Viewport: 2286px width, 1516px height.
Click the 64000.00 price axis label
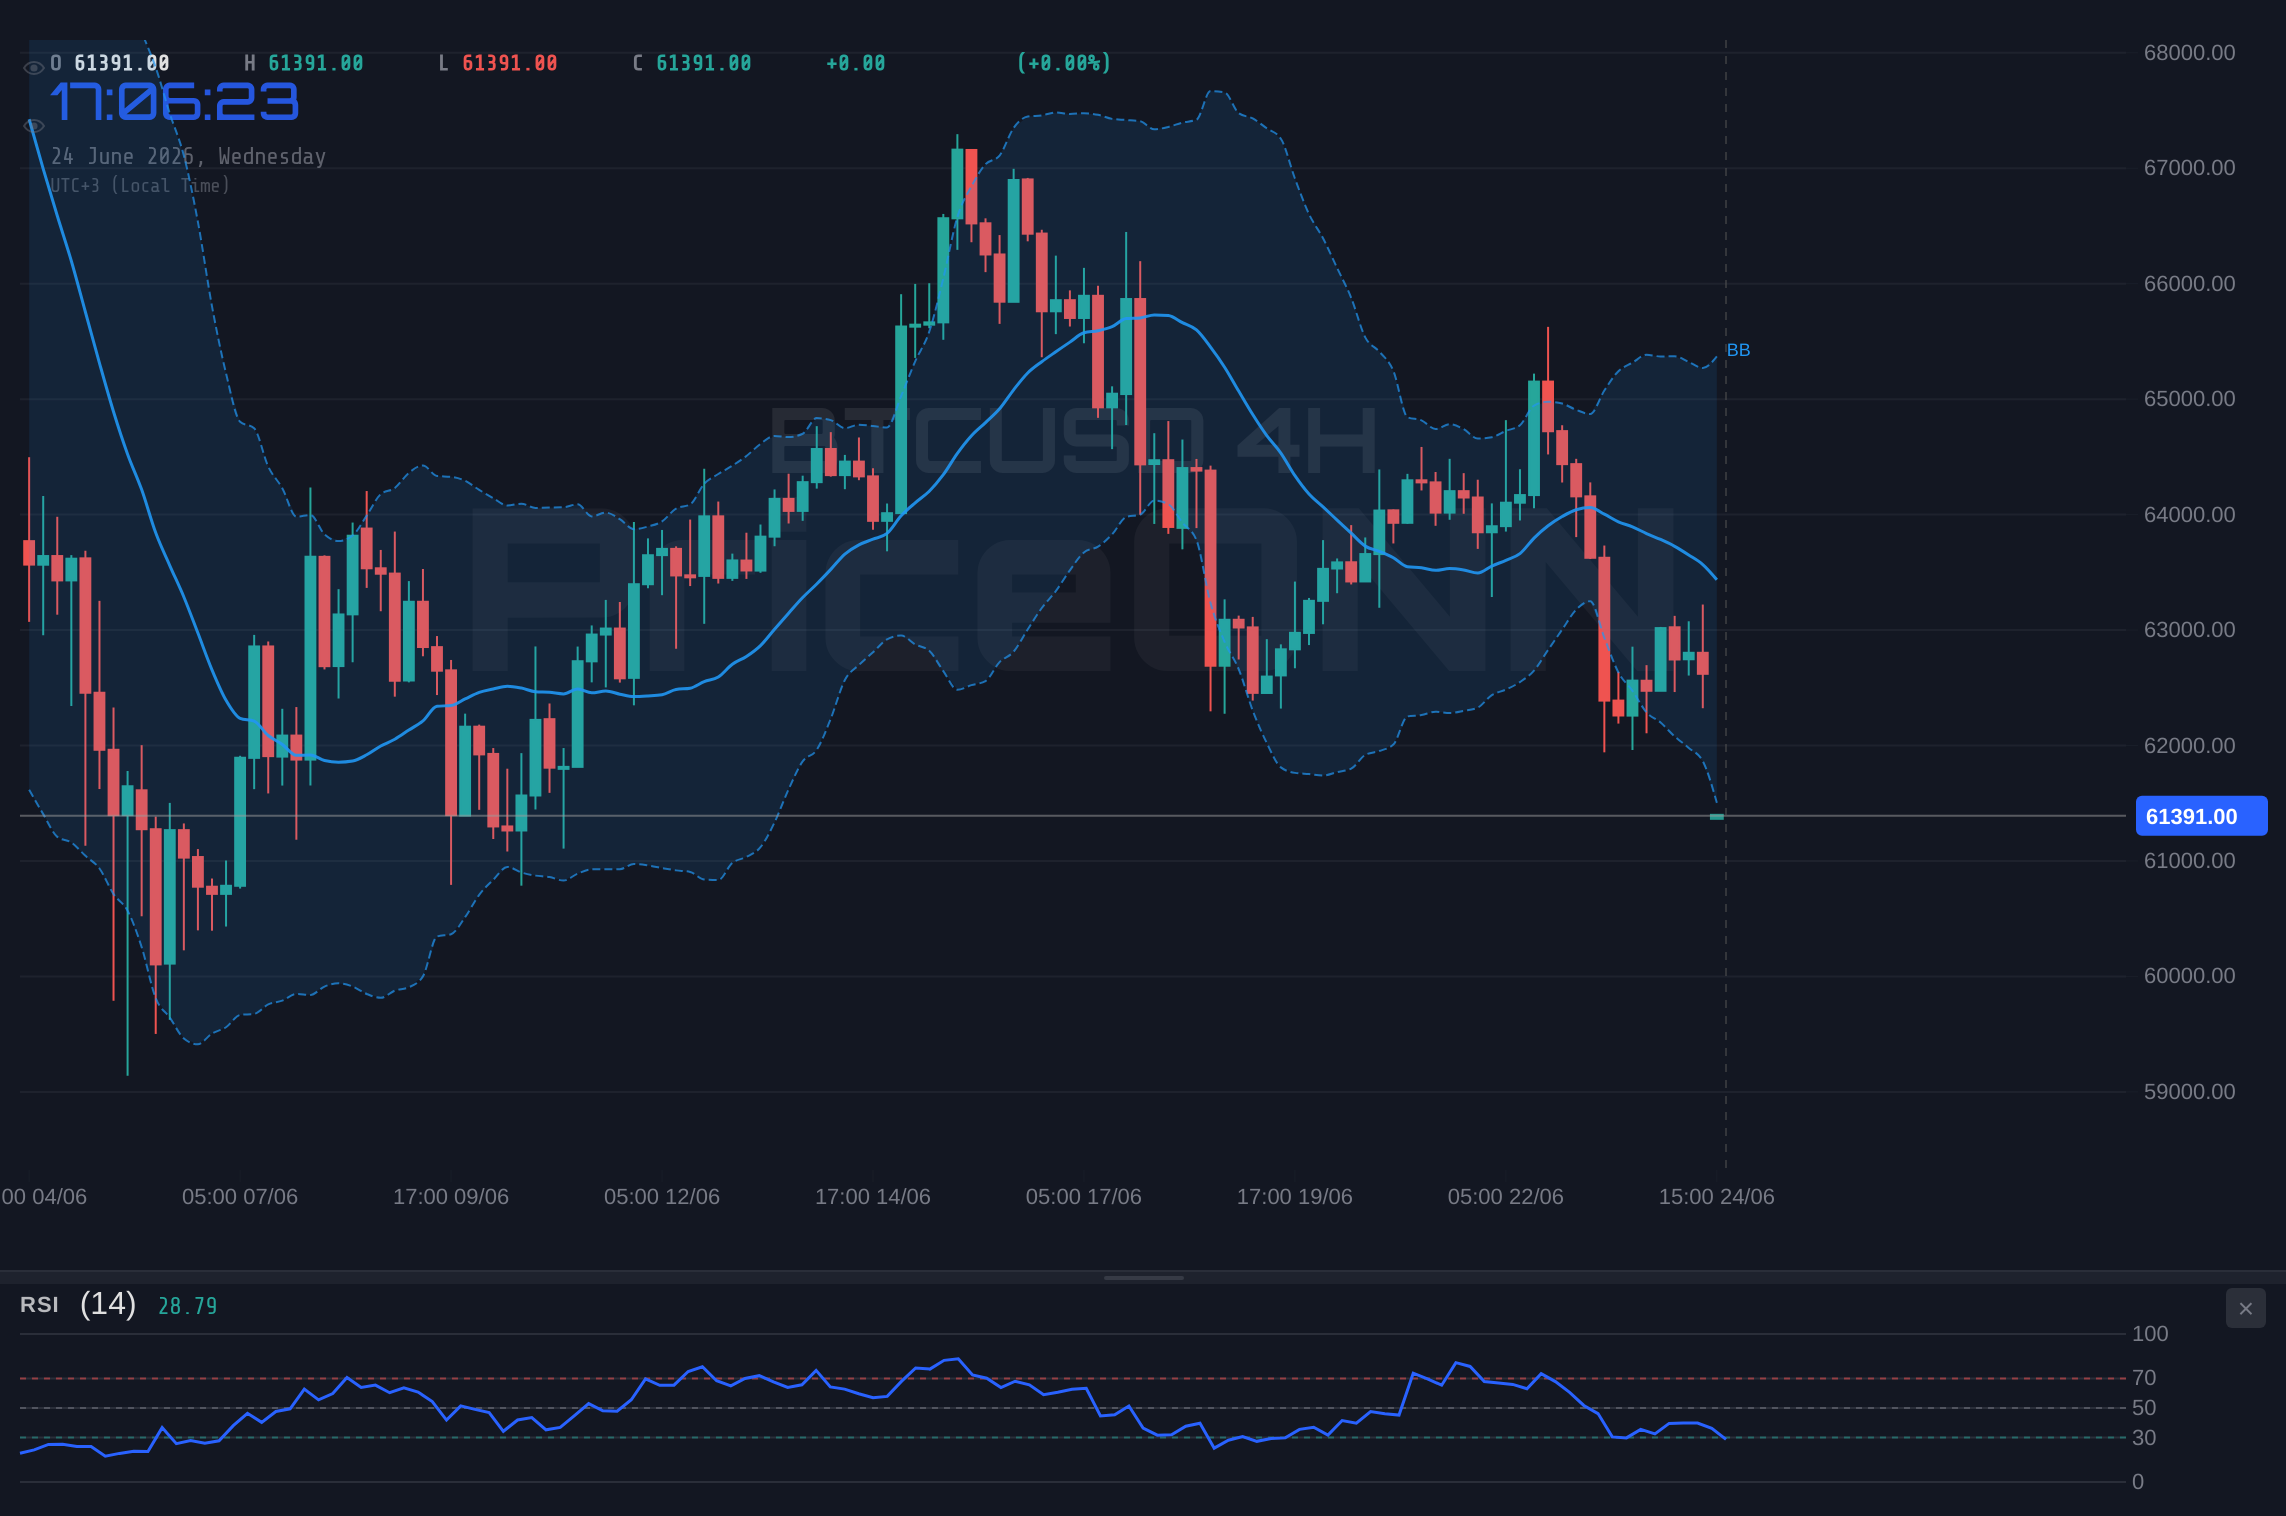(2189, 515)
